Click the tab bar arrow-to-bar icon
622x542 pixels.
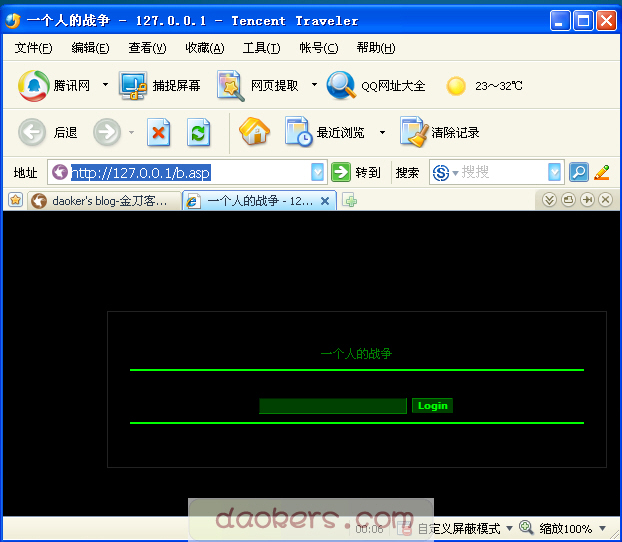click(x=587, y=200)
